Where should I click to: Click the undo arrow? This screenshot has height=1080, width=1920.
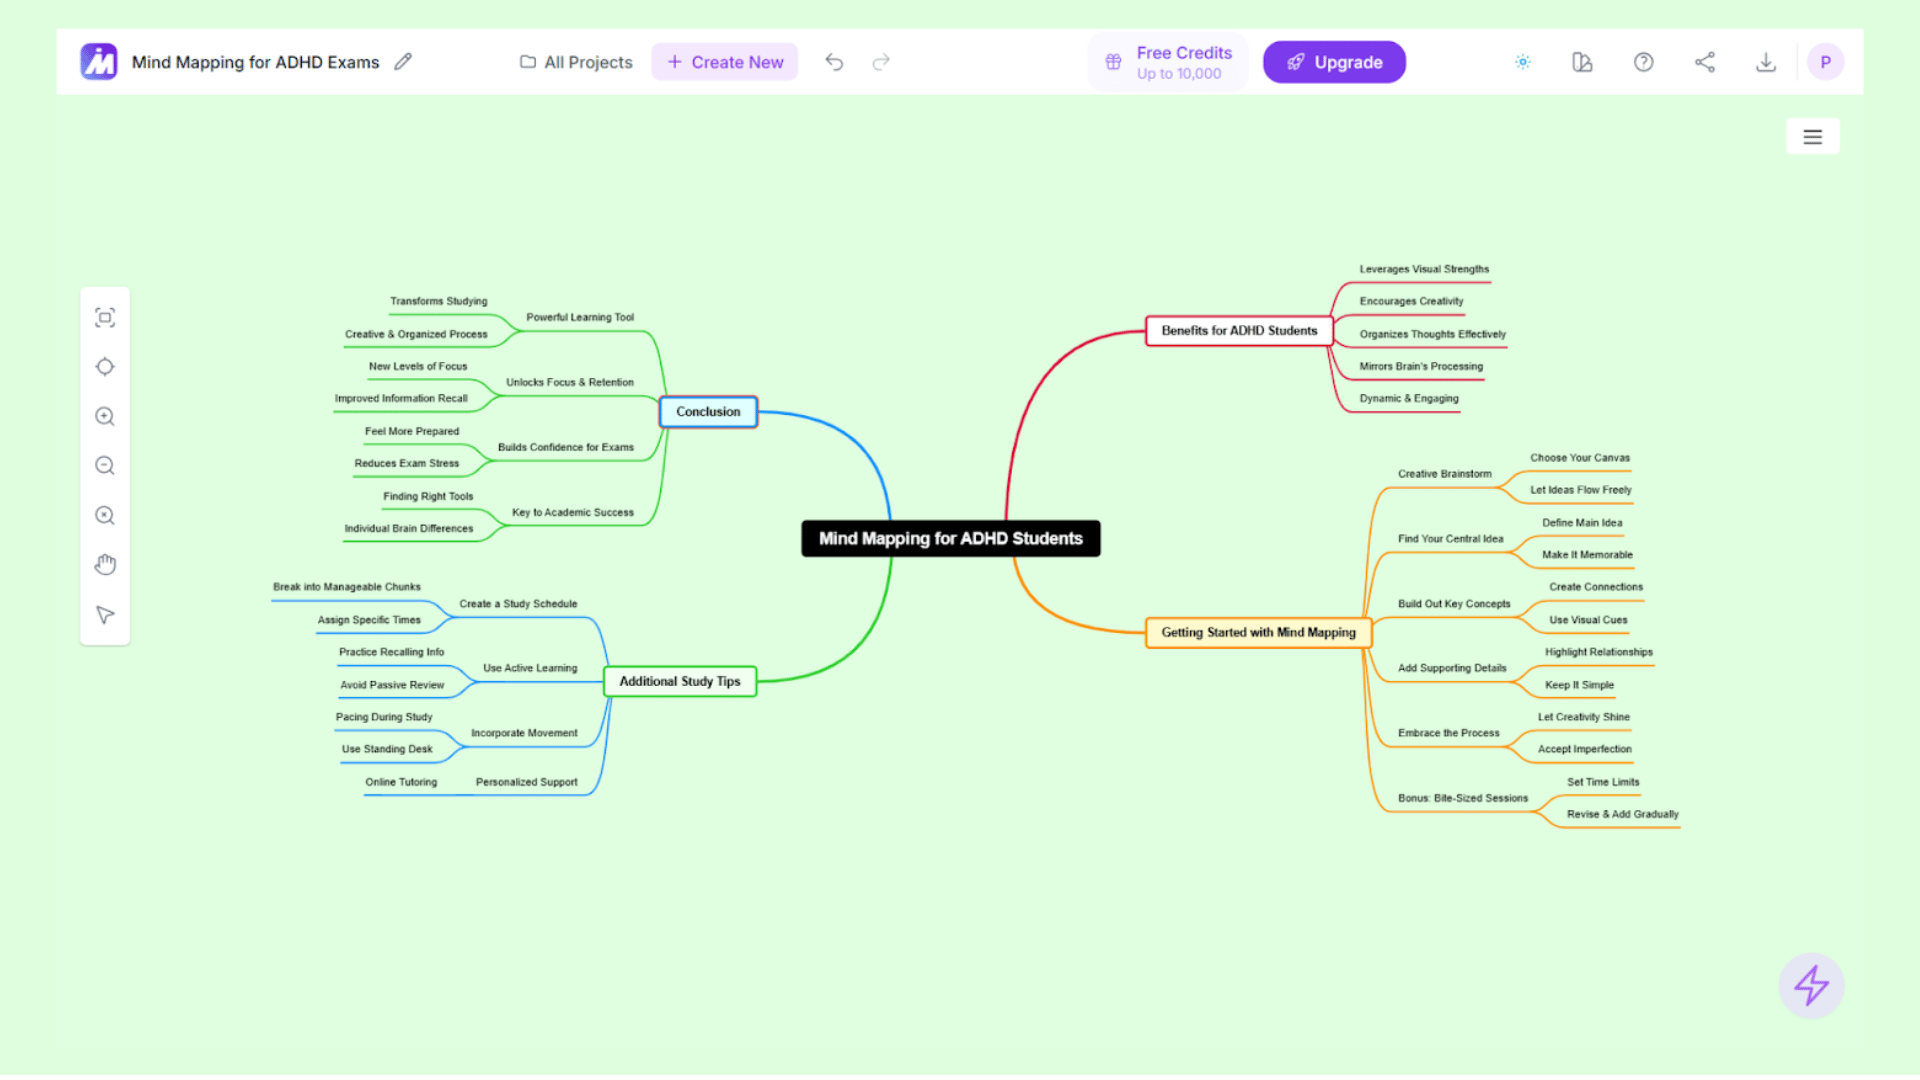tap(834, 61)
